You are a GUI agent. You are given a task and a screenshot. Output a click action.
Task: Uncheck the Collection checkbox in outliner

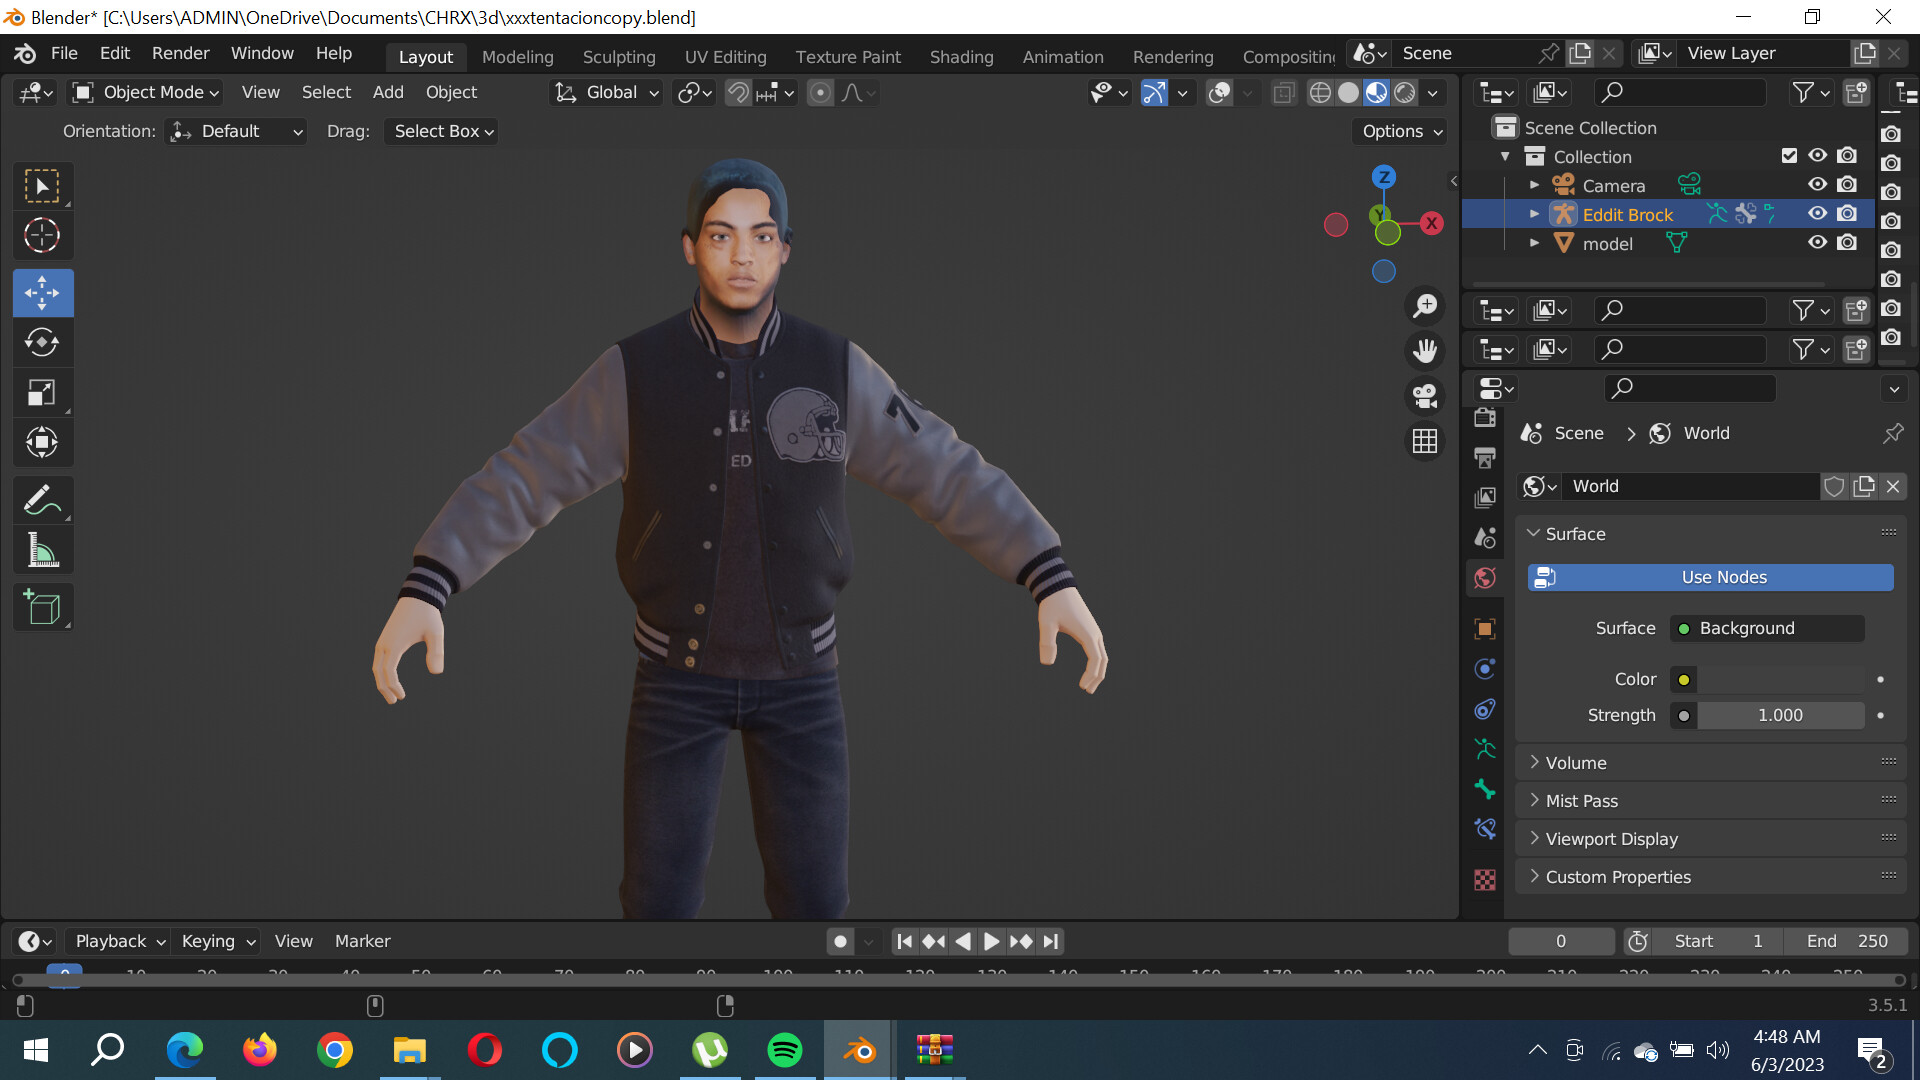[x=1789, y=156]
